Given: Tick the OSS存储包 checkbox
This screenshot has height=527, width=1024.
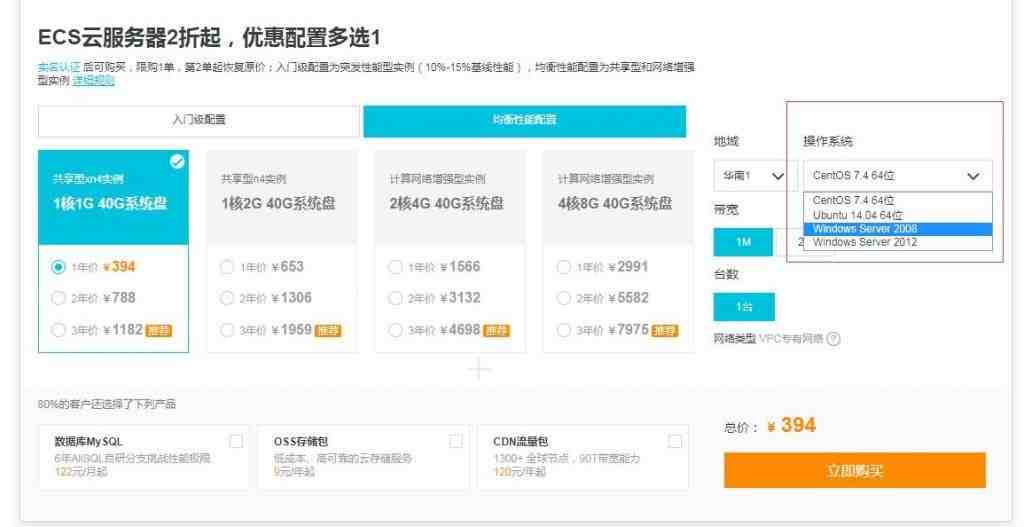Looking at the screenshot, I should (456, 441).
